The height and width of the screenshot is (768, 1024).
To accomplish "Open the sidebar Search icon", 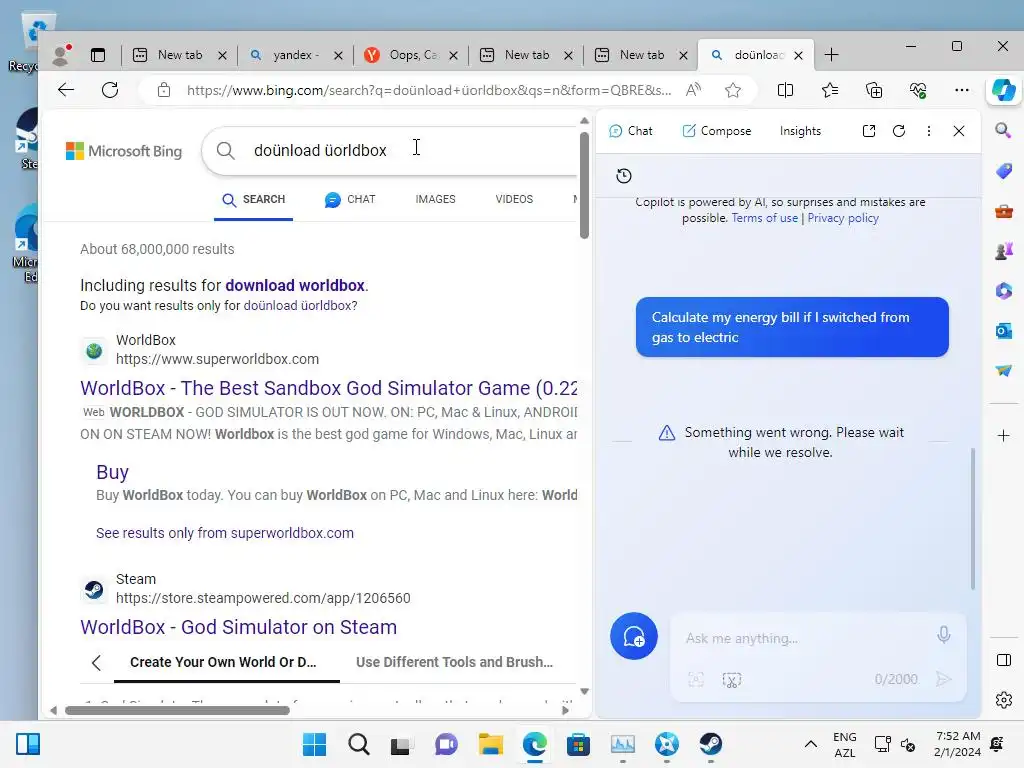I will [x=1003, y=131].
